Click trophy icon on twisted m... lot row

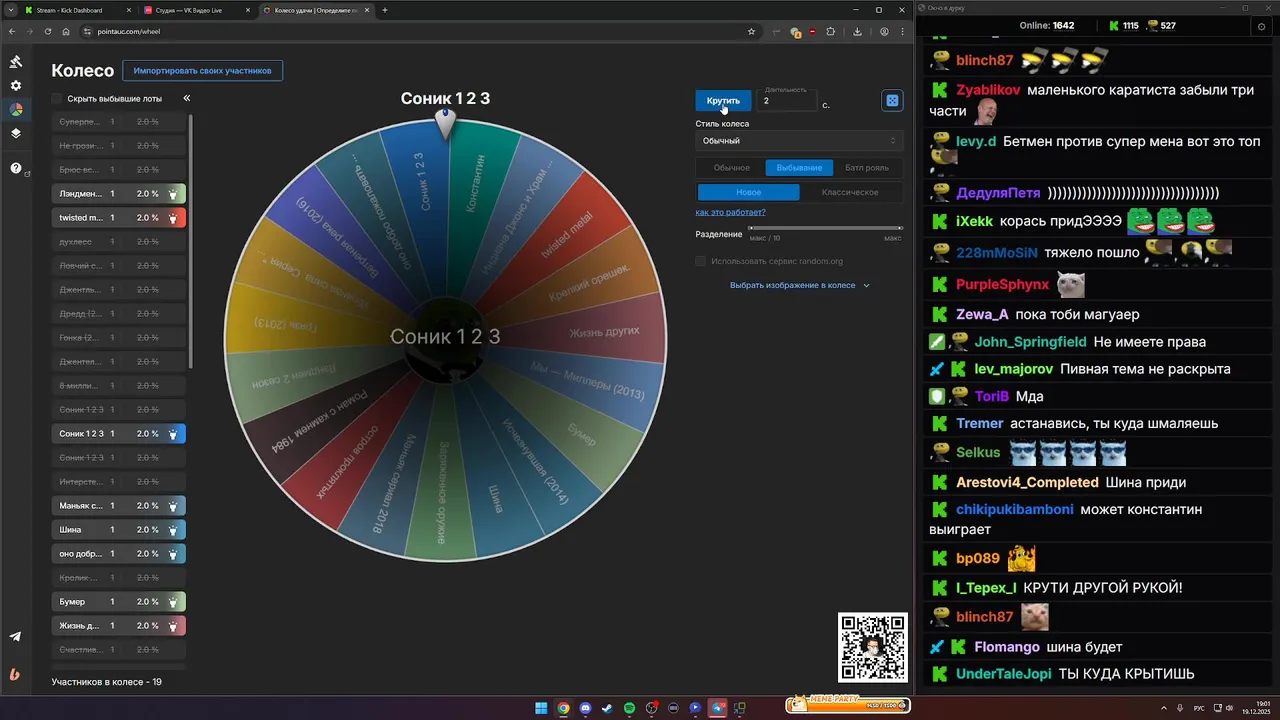click(x=173, y=218)
